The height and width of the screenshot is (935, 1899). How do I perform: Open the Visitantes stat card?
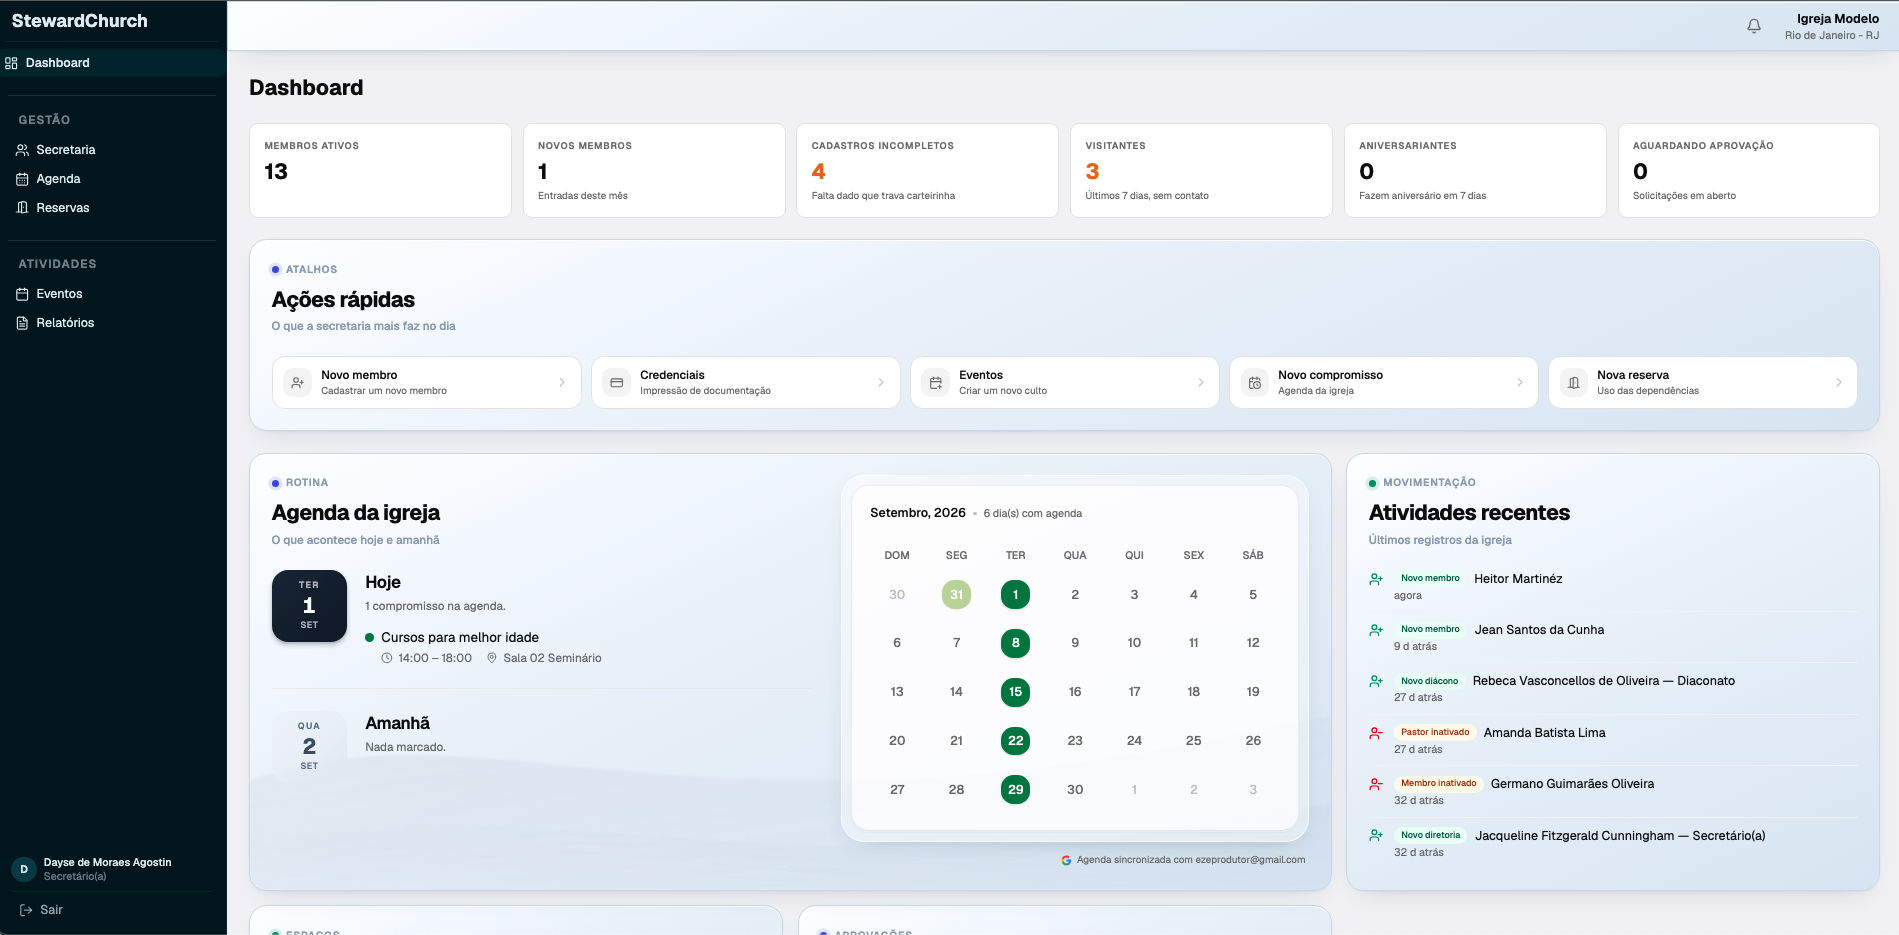click(1201, 170)
